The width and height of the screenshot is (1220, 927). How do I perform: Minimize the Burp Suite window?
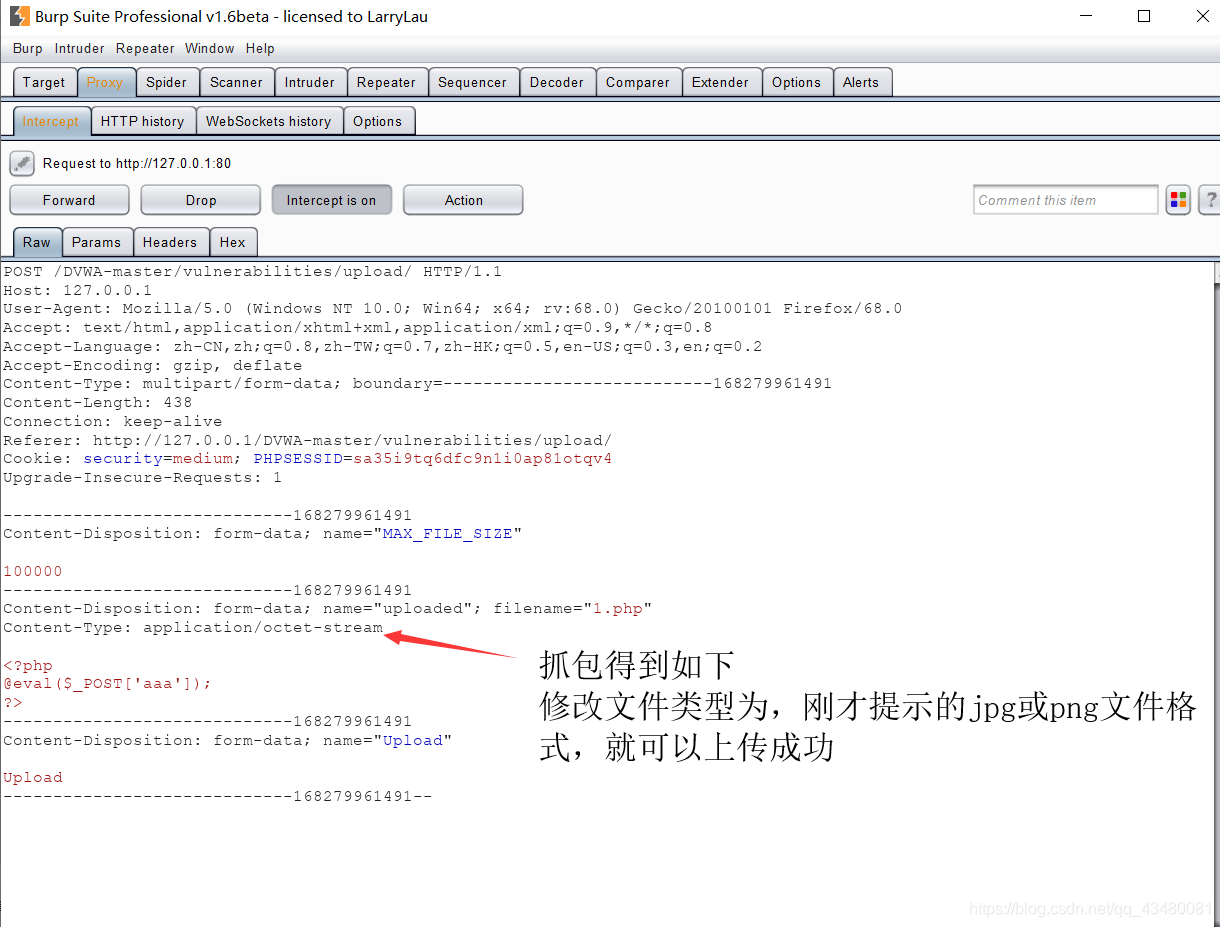point(1086,16)
